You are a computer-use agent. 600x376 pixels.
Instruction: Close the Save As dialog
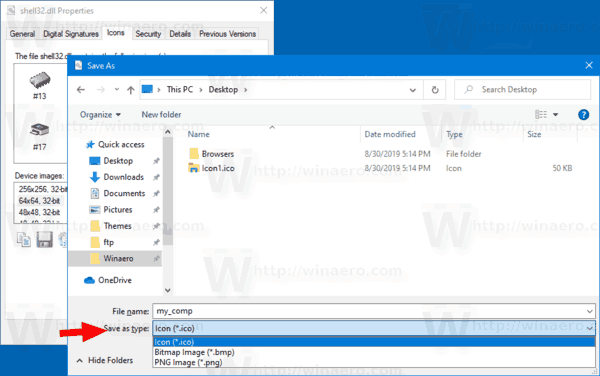[589, 65]
